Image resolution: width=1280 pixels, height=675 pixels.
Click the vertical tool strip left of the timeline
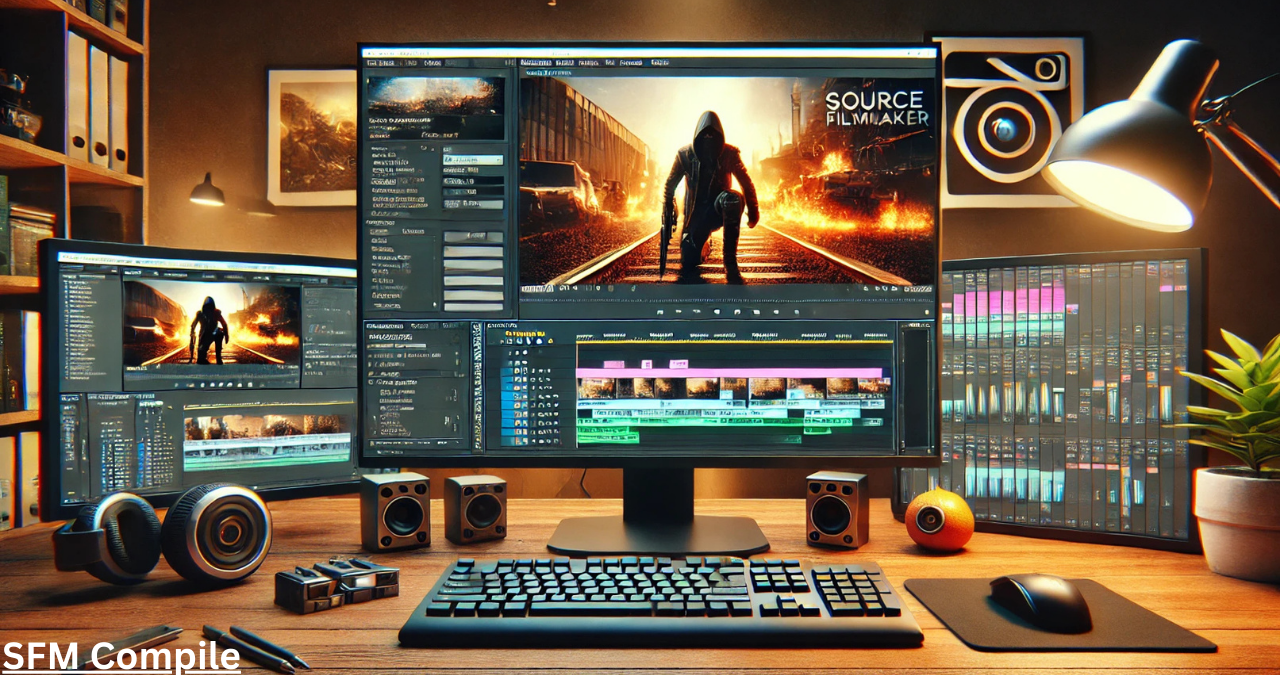[477, 387]
